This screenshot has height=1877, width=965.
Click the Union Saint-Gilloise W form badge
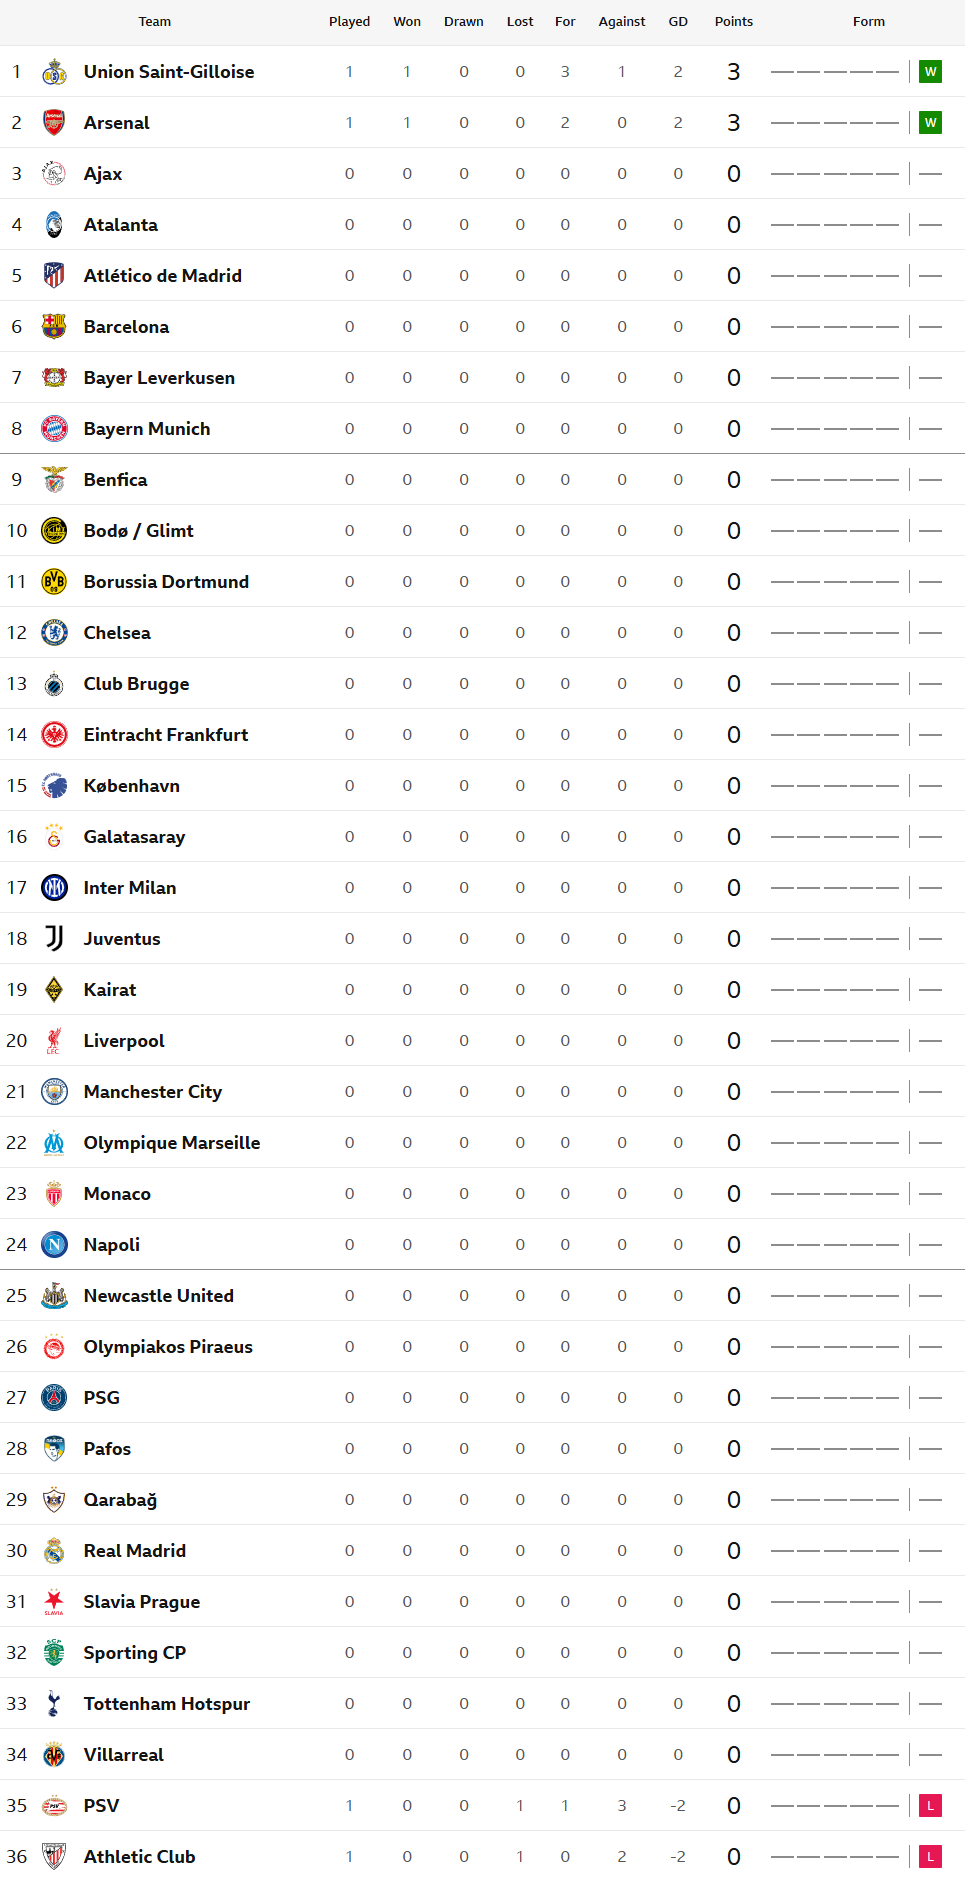[x=930, y=72]
